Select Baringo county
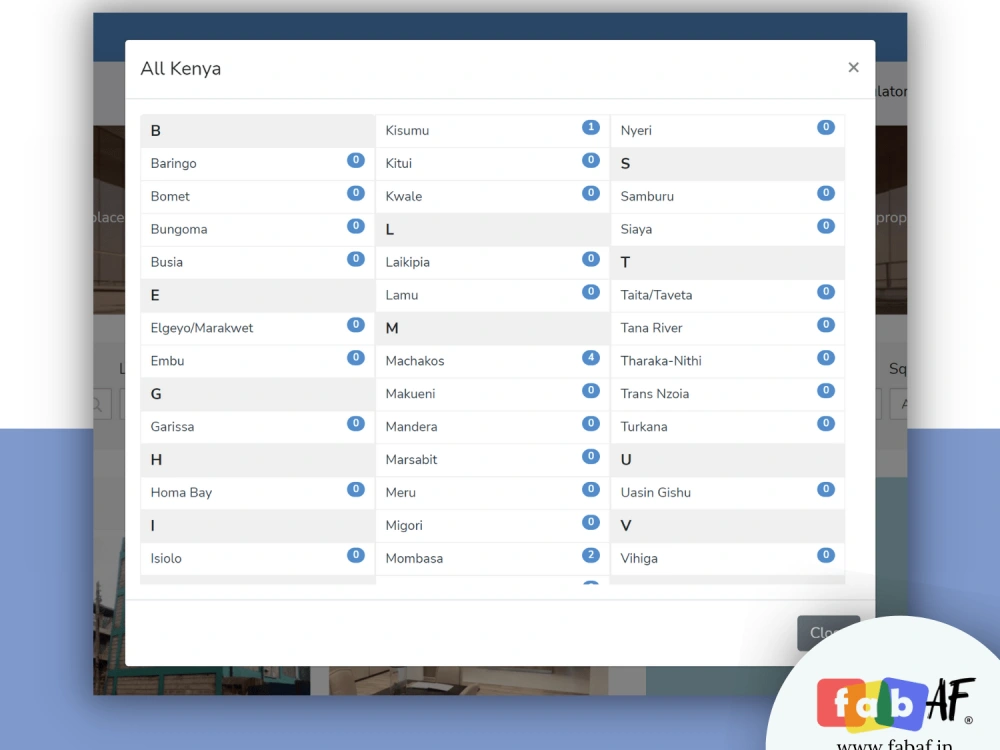1000x750 pixels. tap(258, 163)
